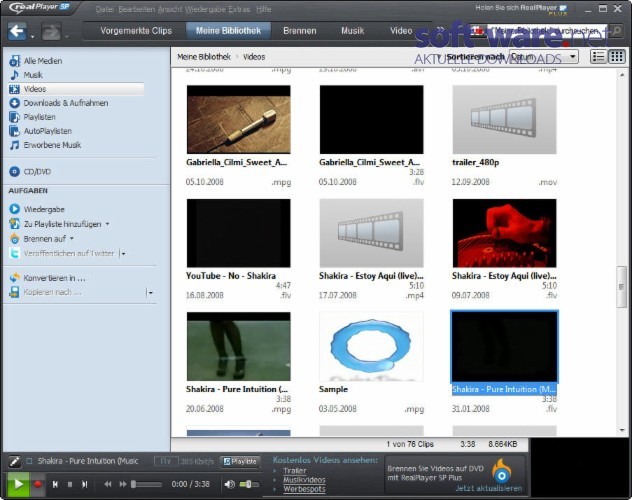The image size is (632, 500).
Task: Expand Brennen auf dropdown arrow
Action: click(72, 239)
